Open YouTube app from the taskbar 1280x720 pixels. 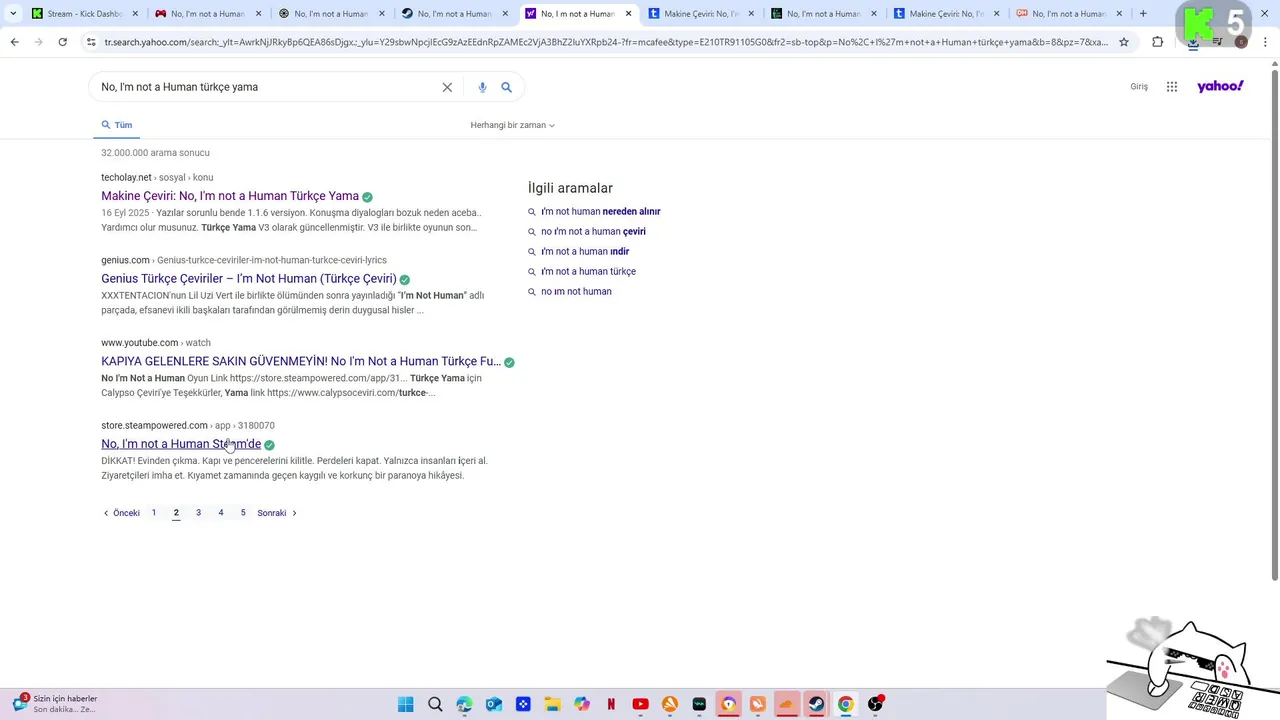(640, 704)
